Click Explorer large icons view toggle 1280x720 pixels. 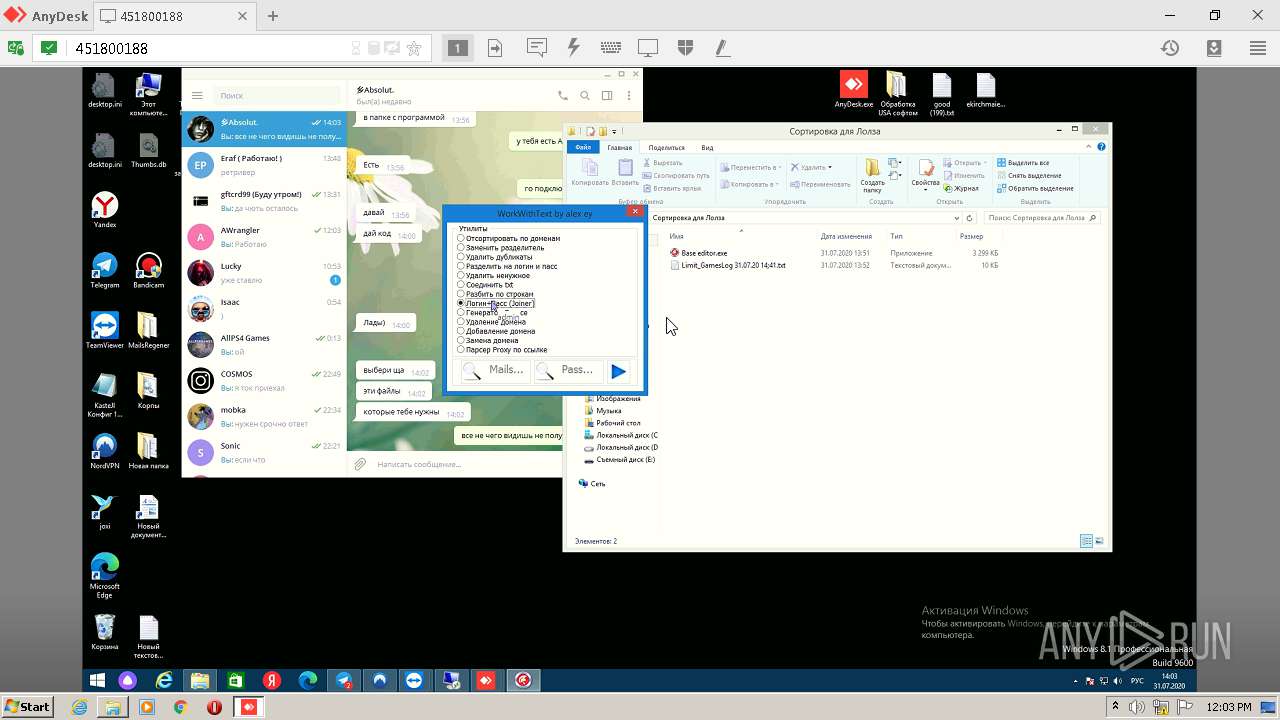pyautogui.click(x=1099, y=541)
